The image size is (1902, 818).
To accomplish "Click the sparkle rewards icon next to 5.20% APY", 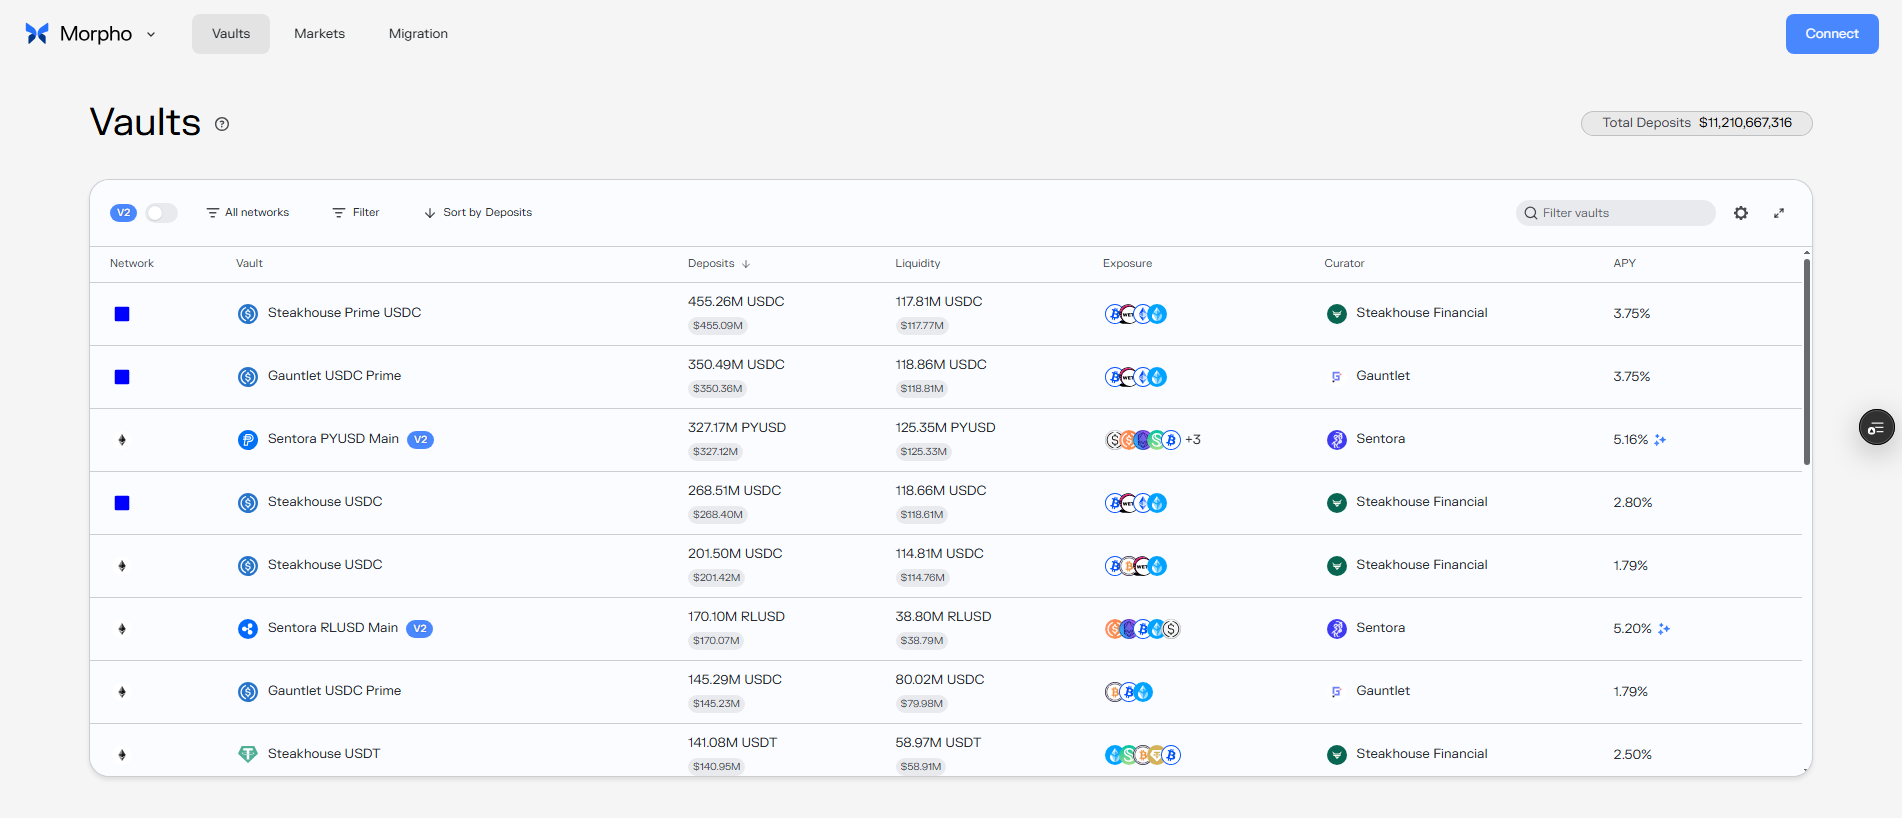I will pyautogui.click(x=1664, y=629).
